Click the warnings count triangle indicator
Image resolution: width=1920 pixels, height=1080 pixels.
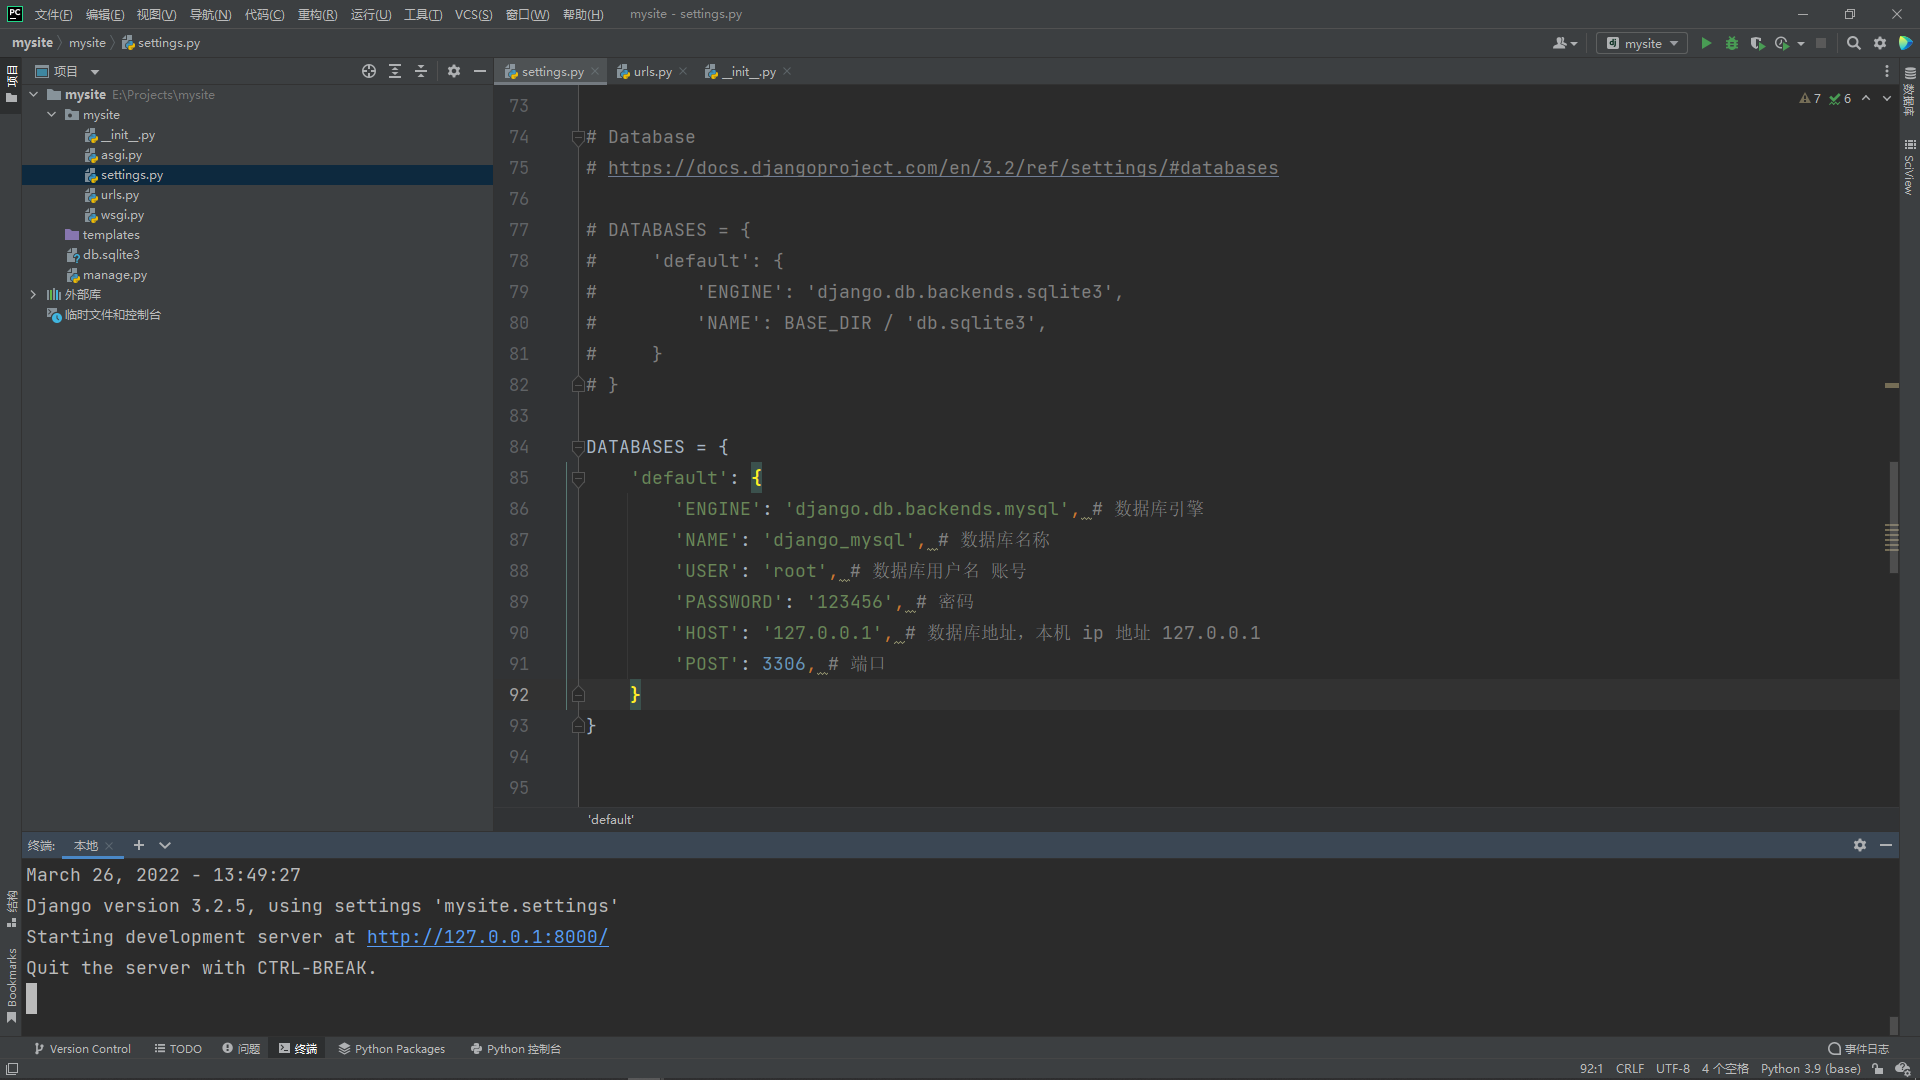click(1810, 98)
